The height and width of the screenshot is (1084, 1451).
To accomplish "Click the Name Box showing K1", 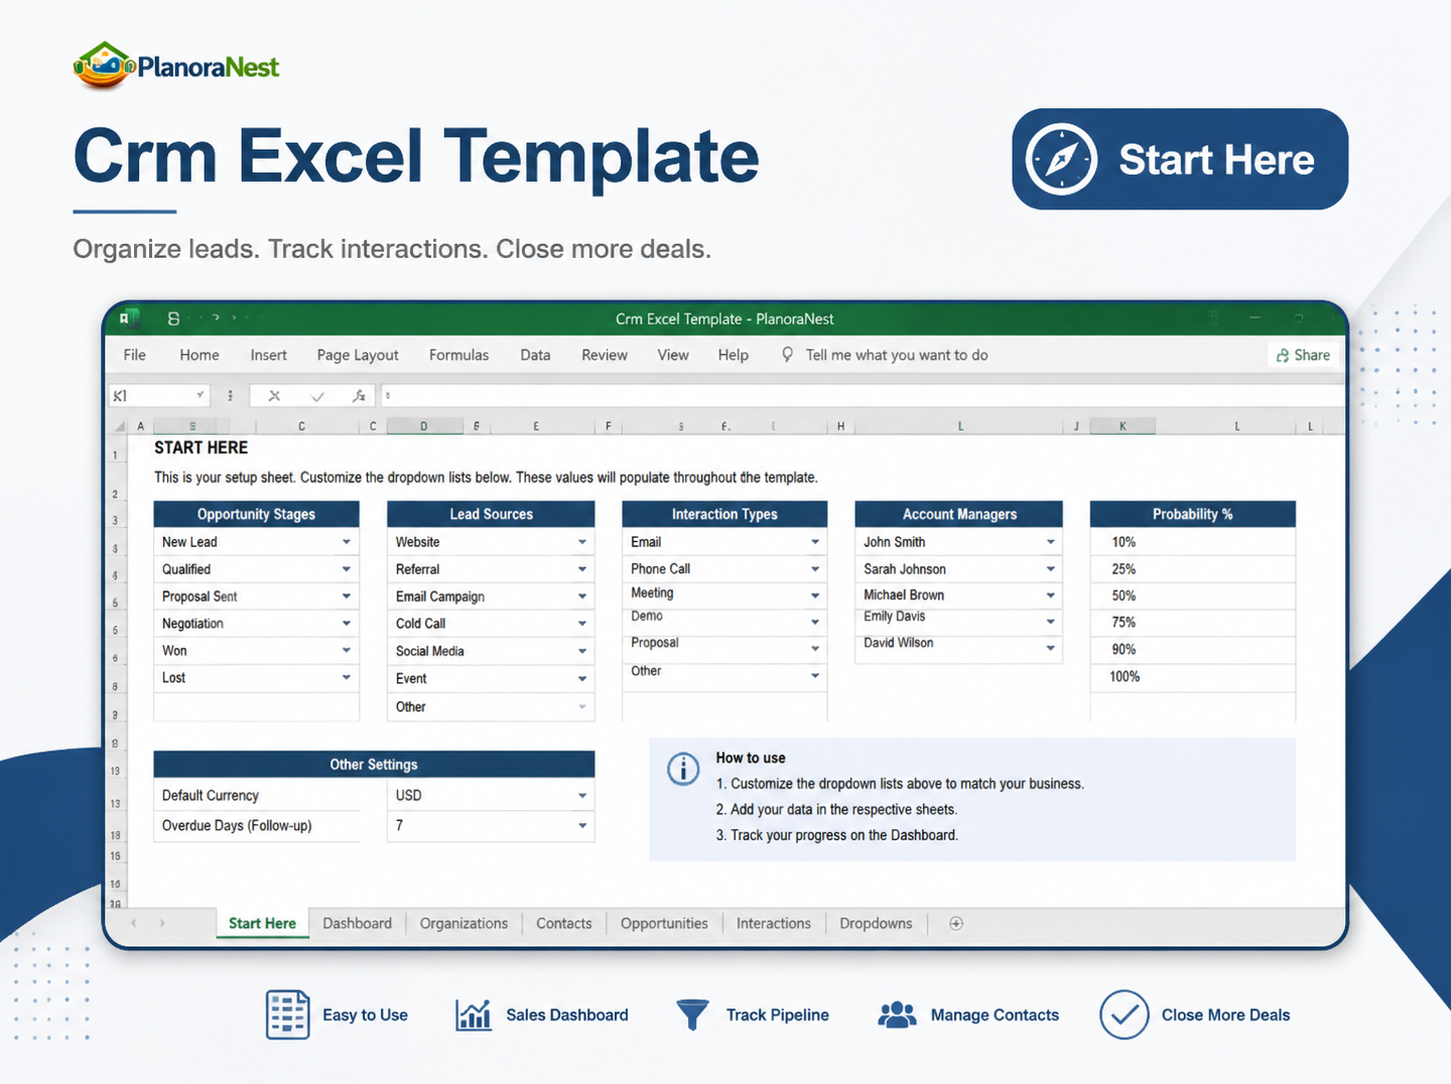I will pos(158,396).
